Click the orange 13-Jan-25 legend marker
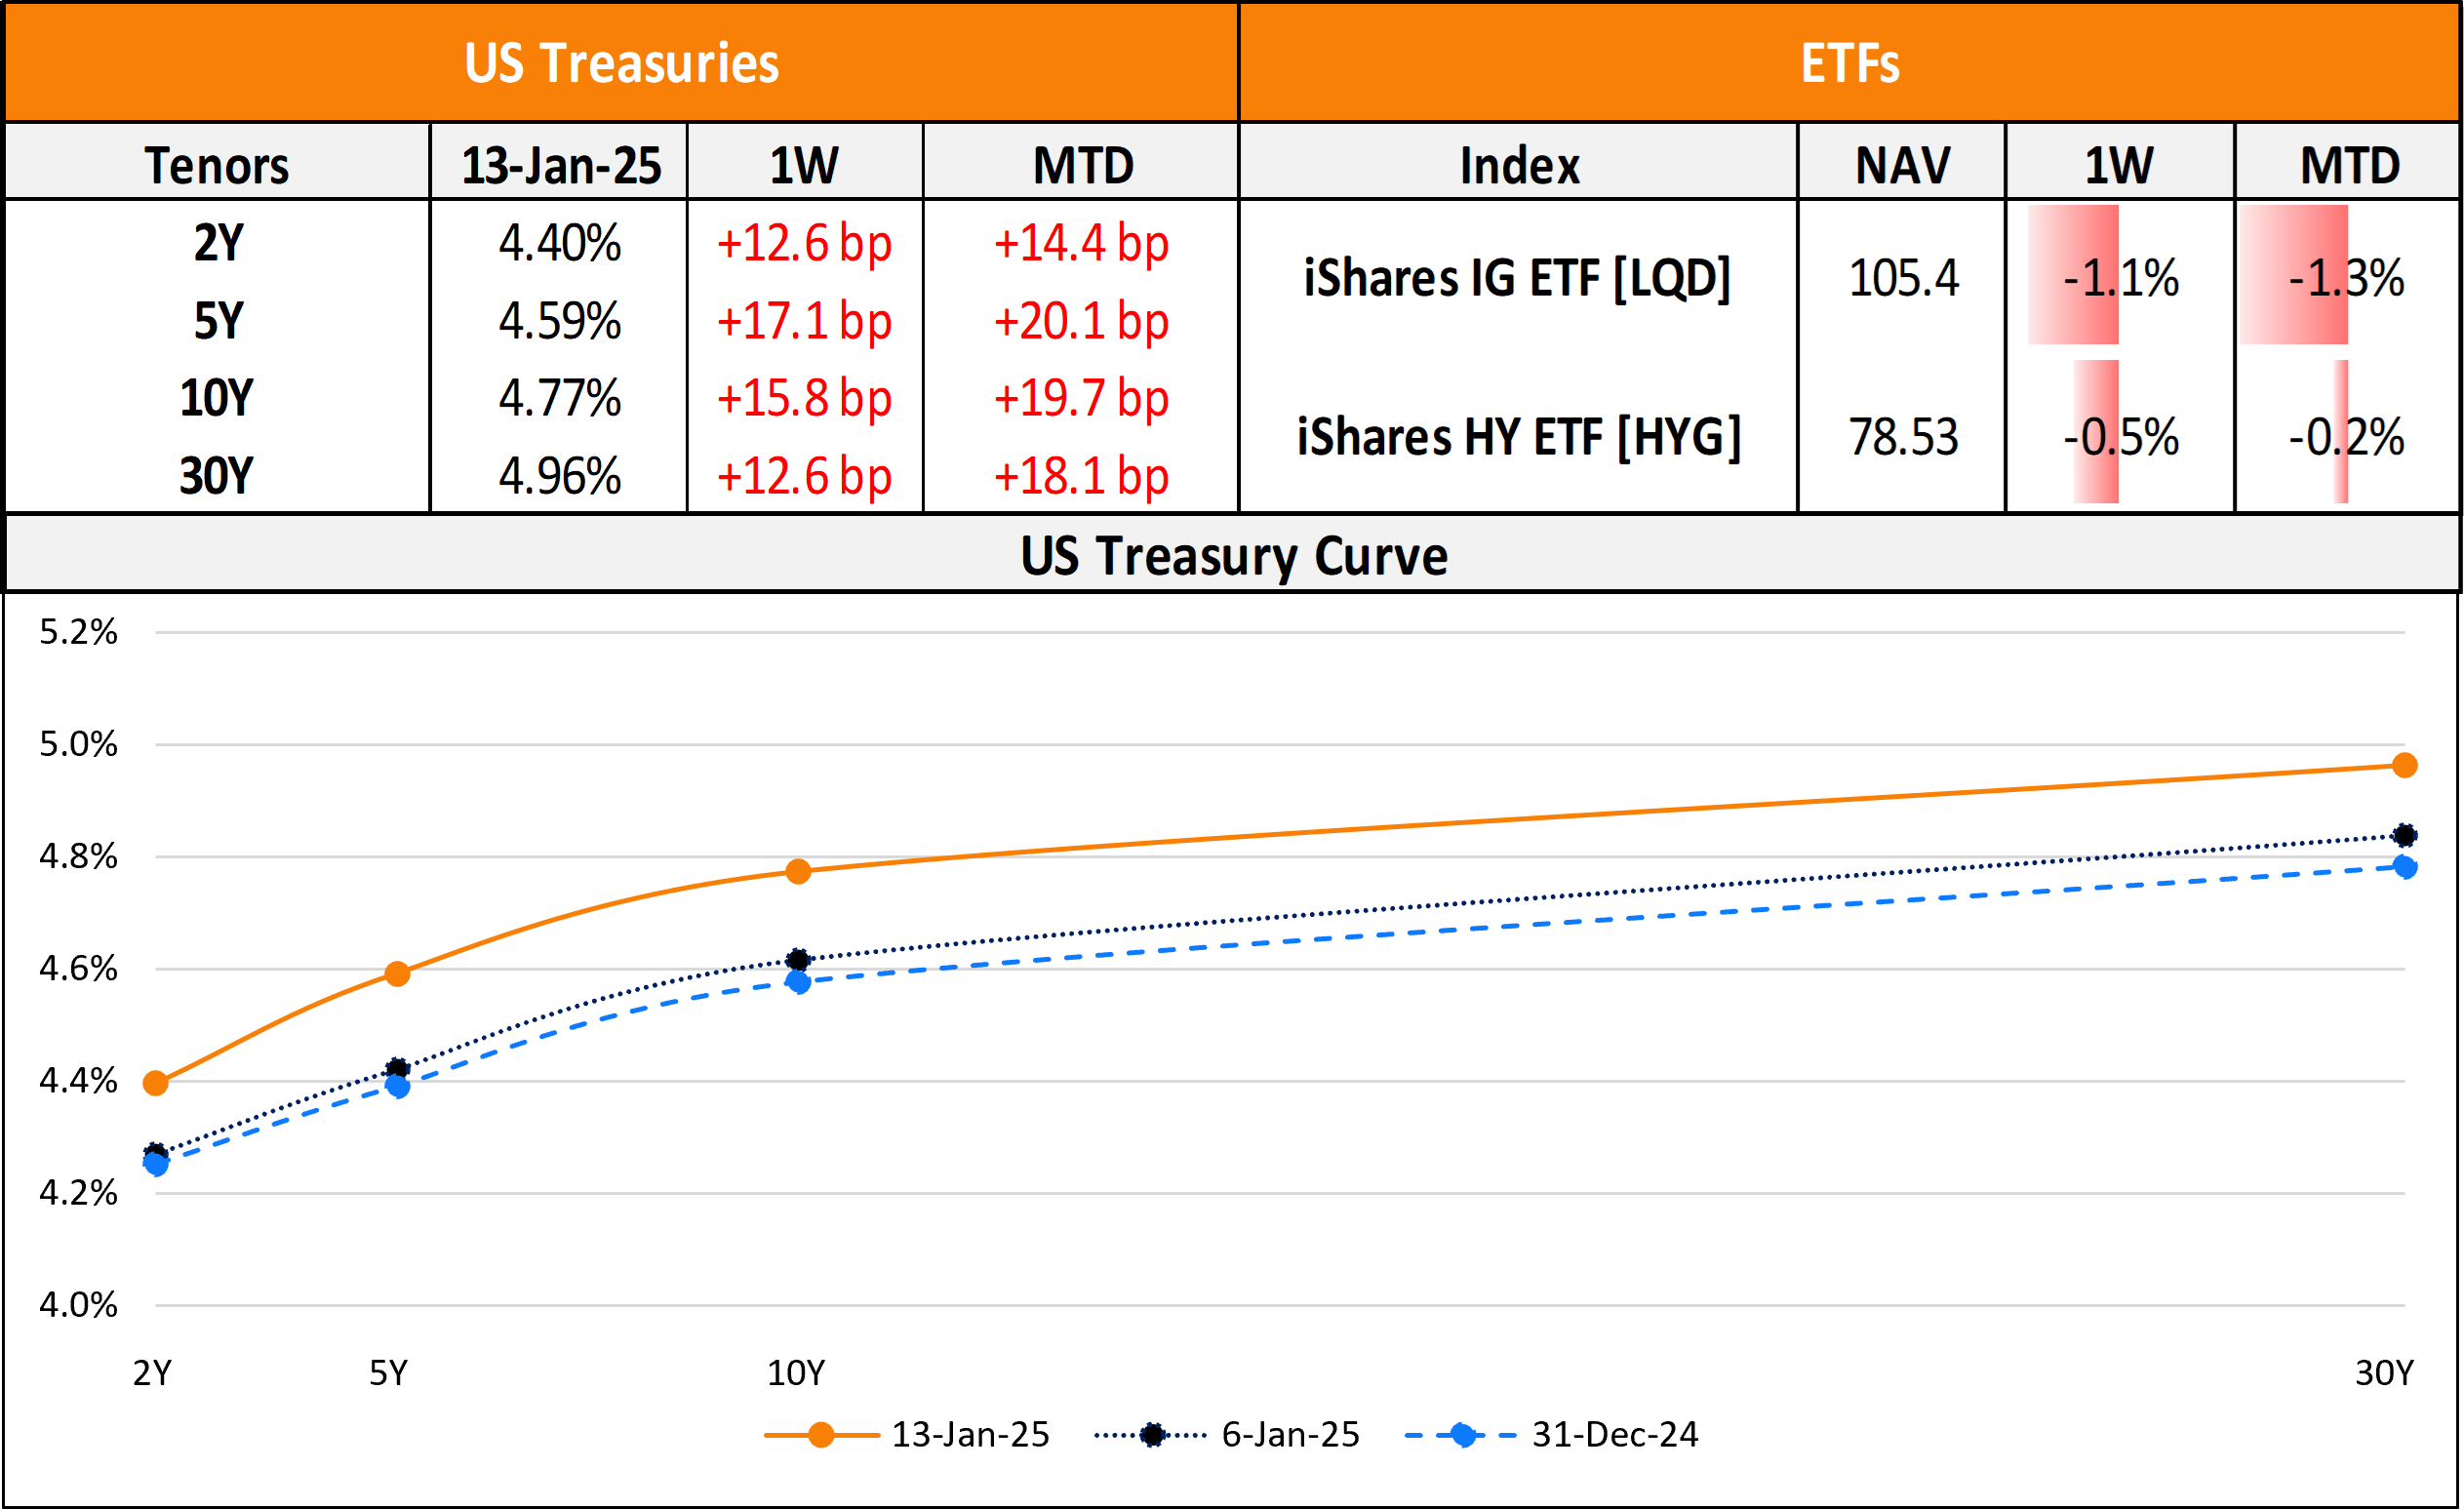 (x=821, y=1435)
